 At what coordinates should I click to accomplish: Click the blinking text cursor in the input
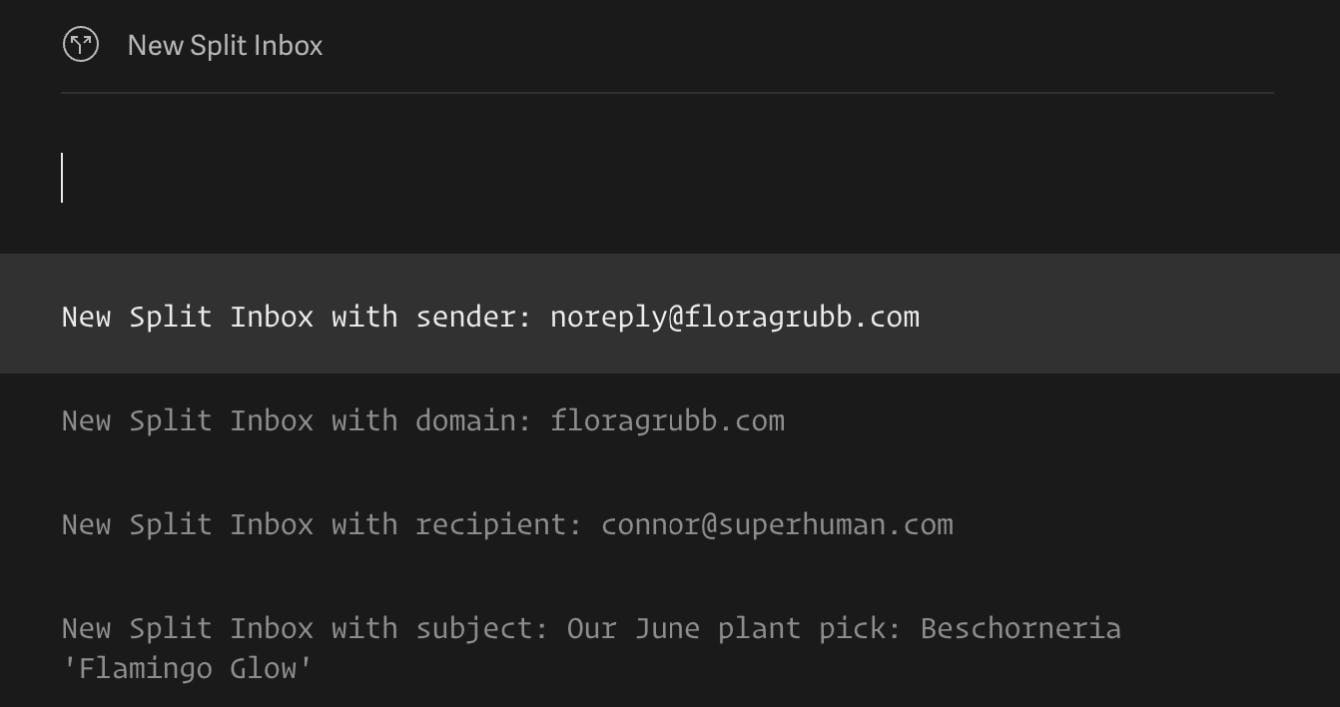pos(62,178)
